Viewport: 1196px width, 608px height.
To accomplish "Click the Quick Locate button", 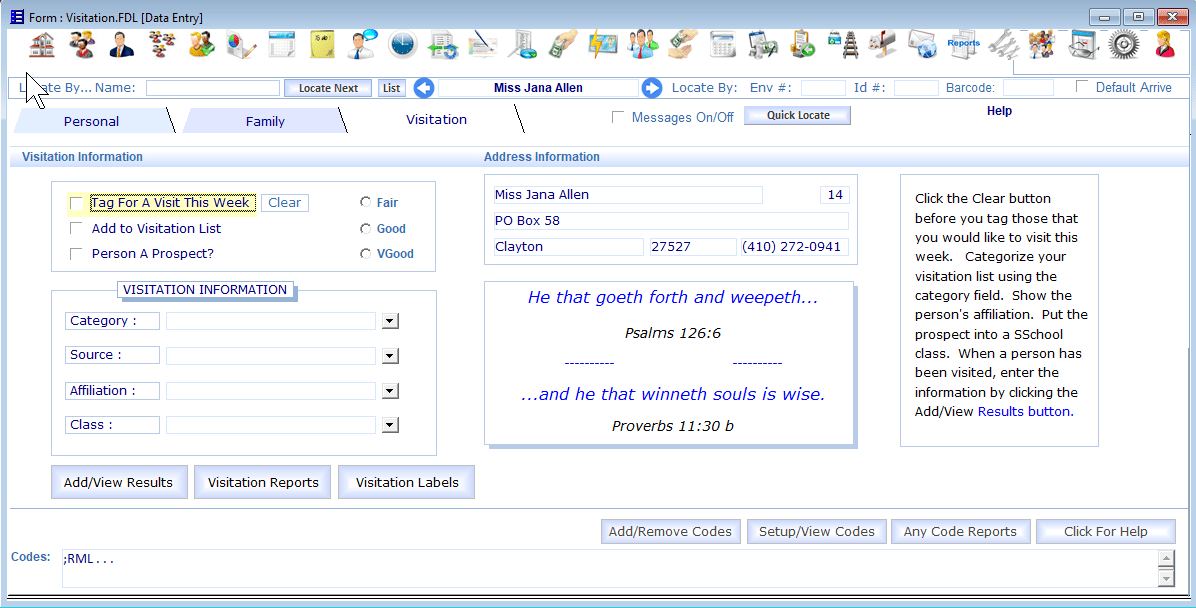I will point(797,115).
